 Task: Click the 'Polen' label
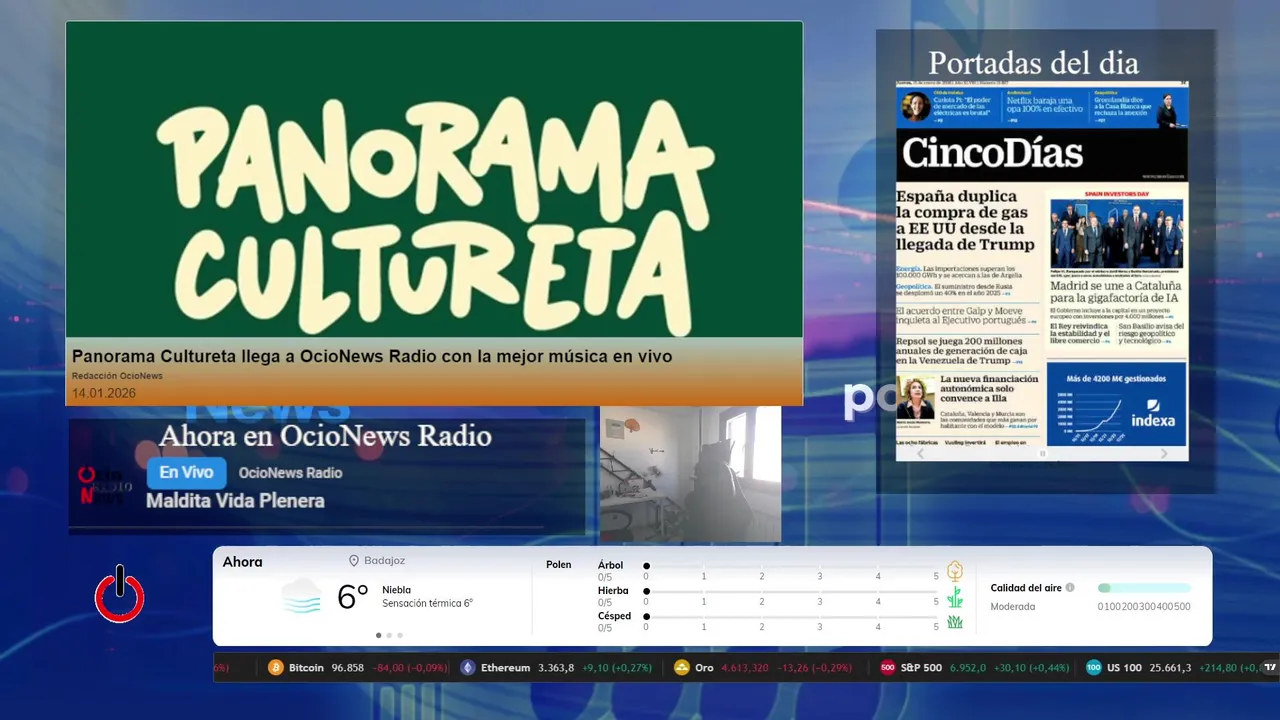(x=559, y=565)
